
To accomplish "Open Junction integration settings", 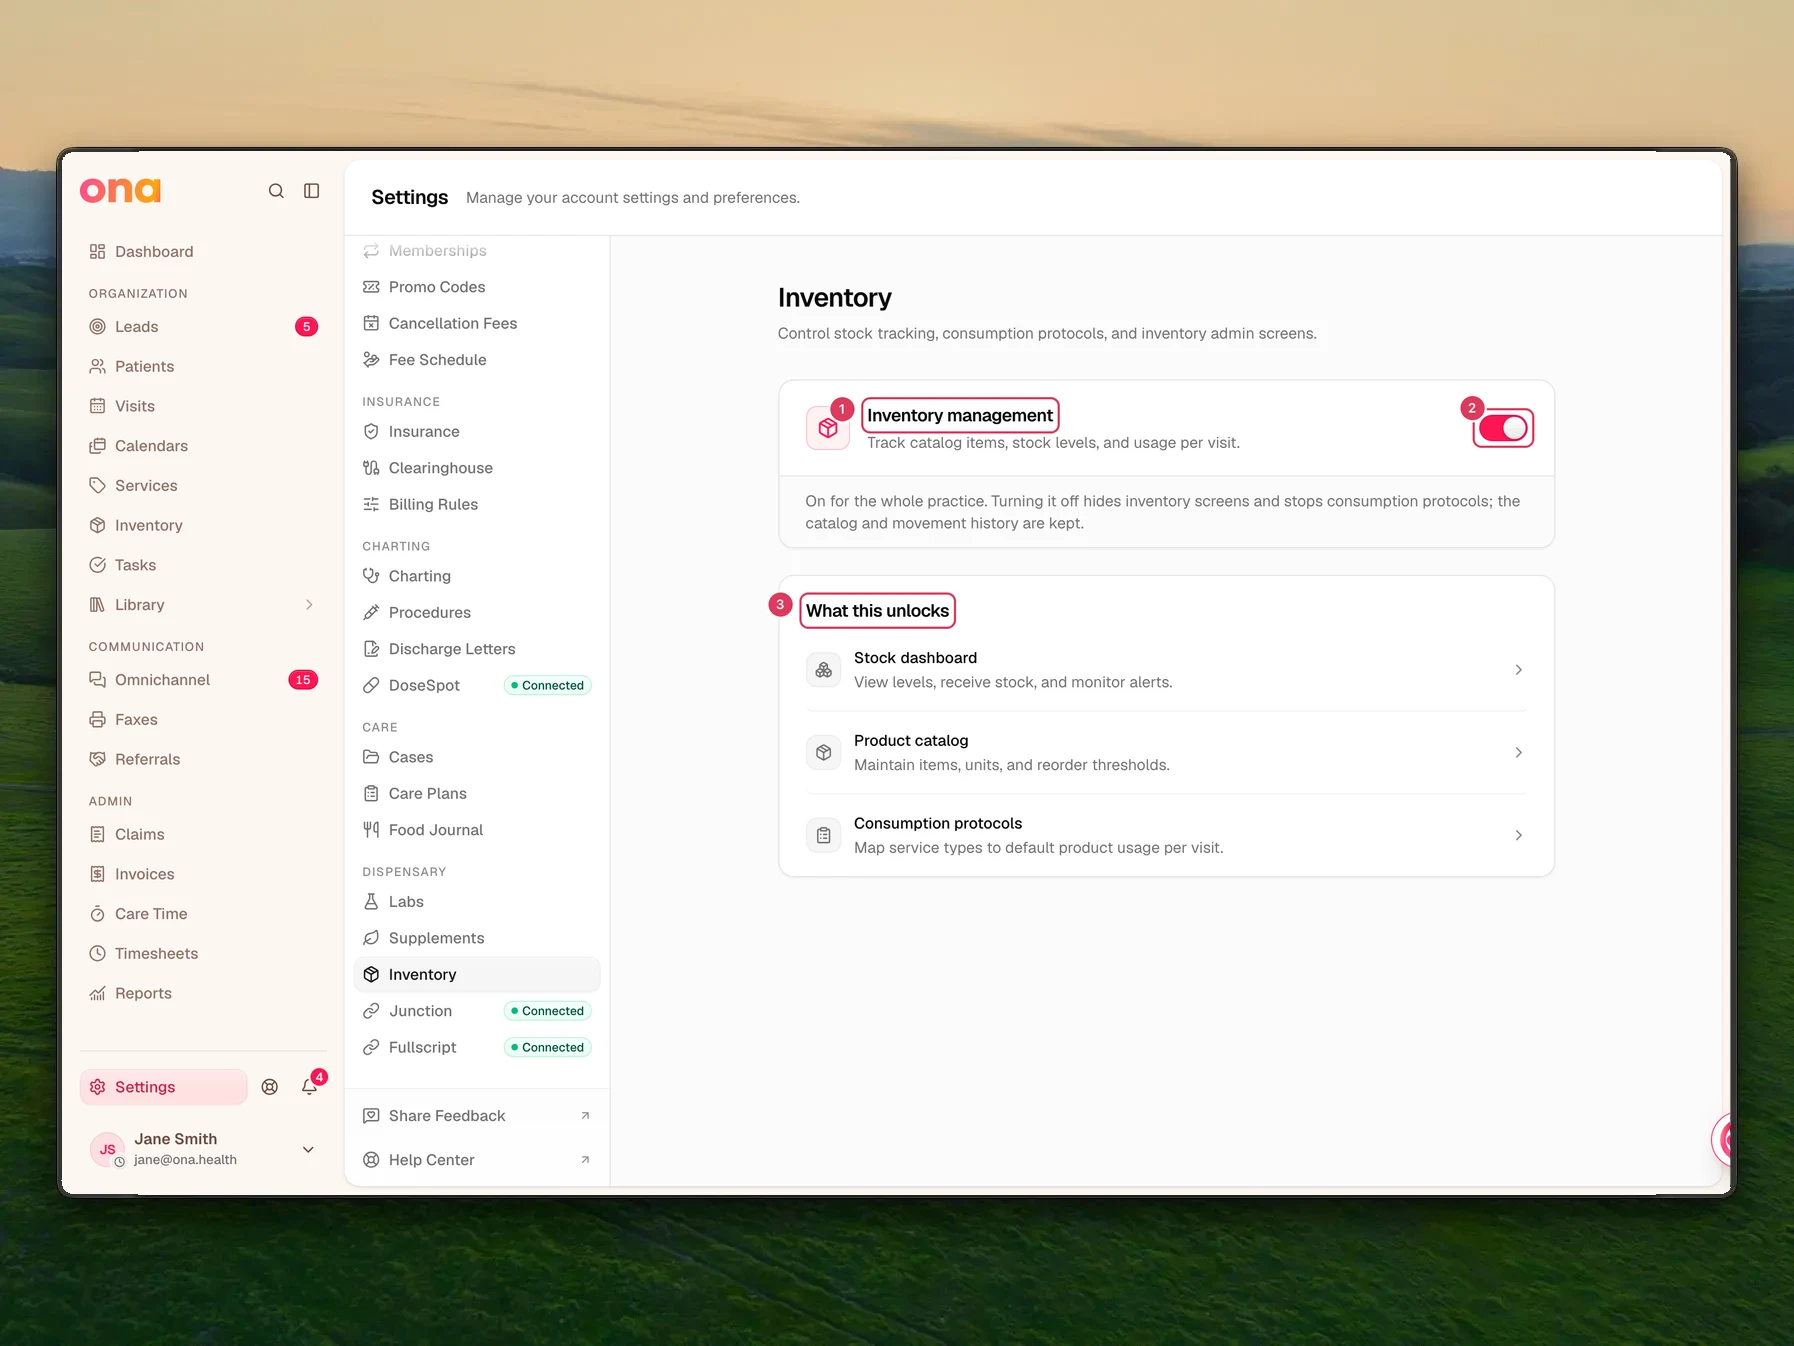I will pos(477,1012).
